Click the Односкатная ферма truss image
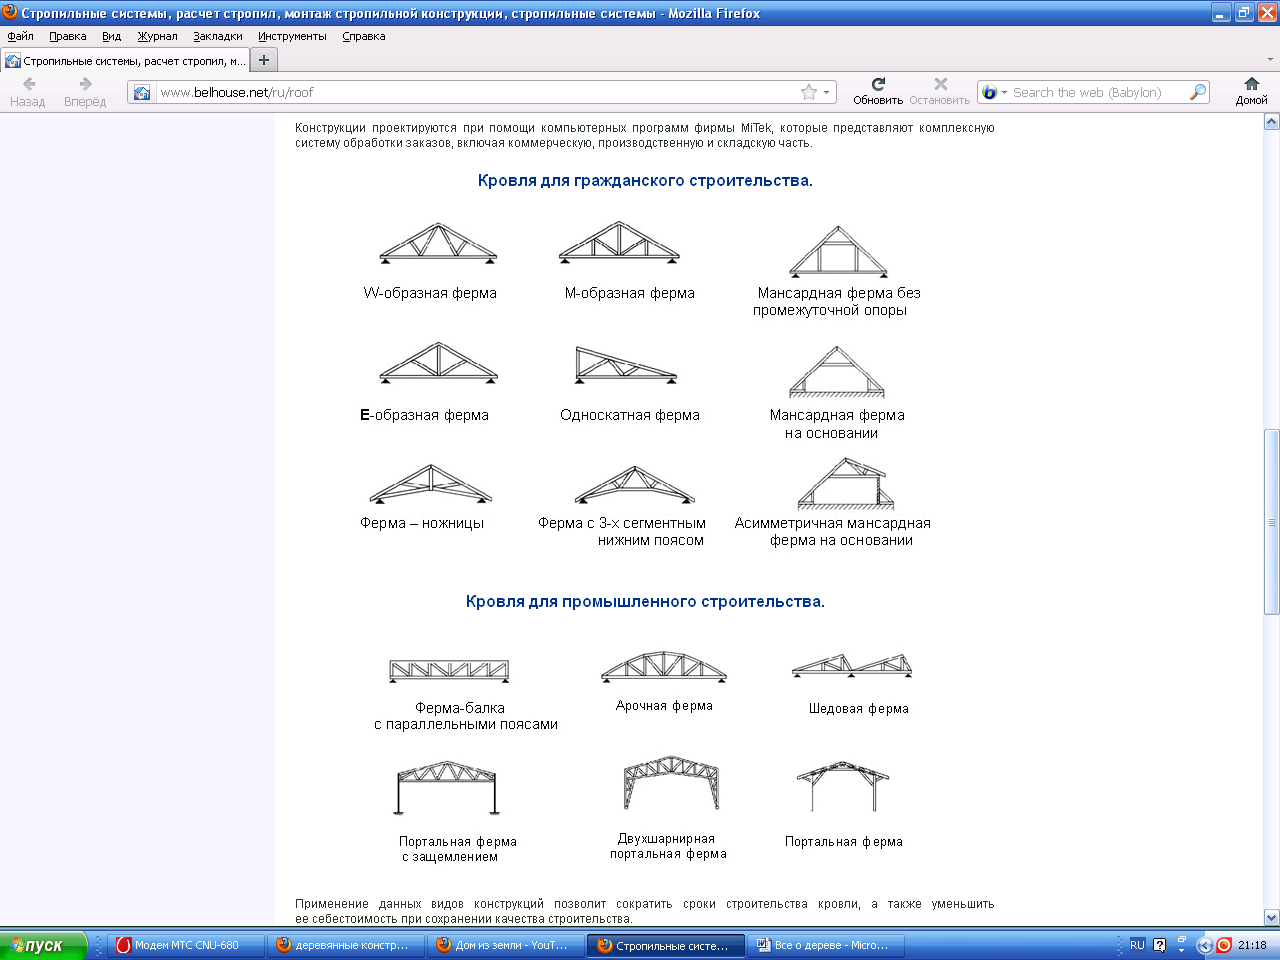This screenshot has width=1280, height=960. click(x=626, y=365)
